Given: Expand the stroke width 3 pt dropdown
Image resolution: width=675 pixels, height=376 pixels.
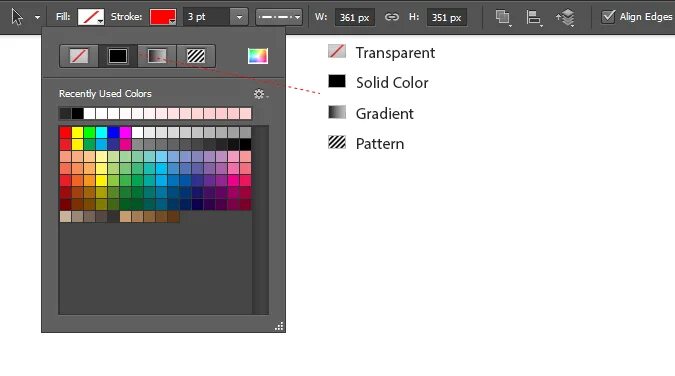Looking at the screenshot, I should point(239,17).
